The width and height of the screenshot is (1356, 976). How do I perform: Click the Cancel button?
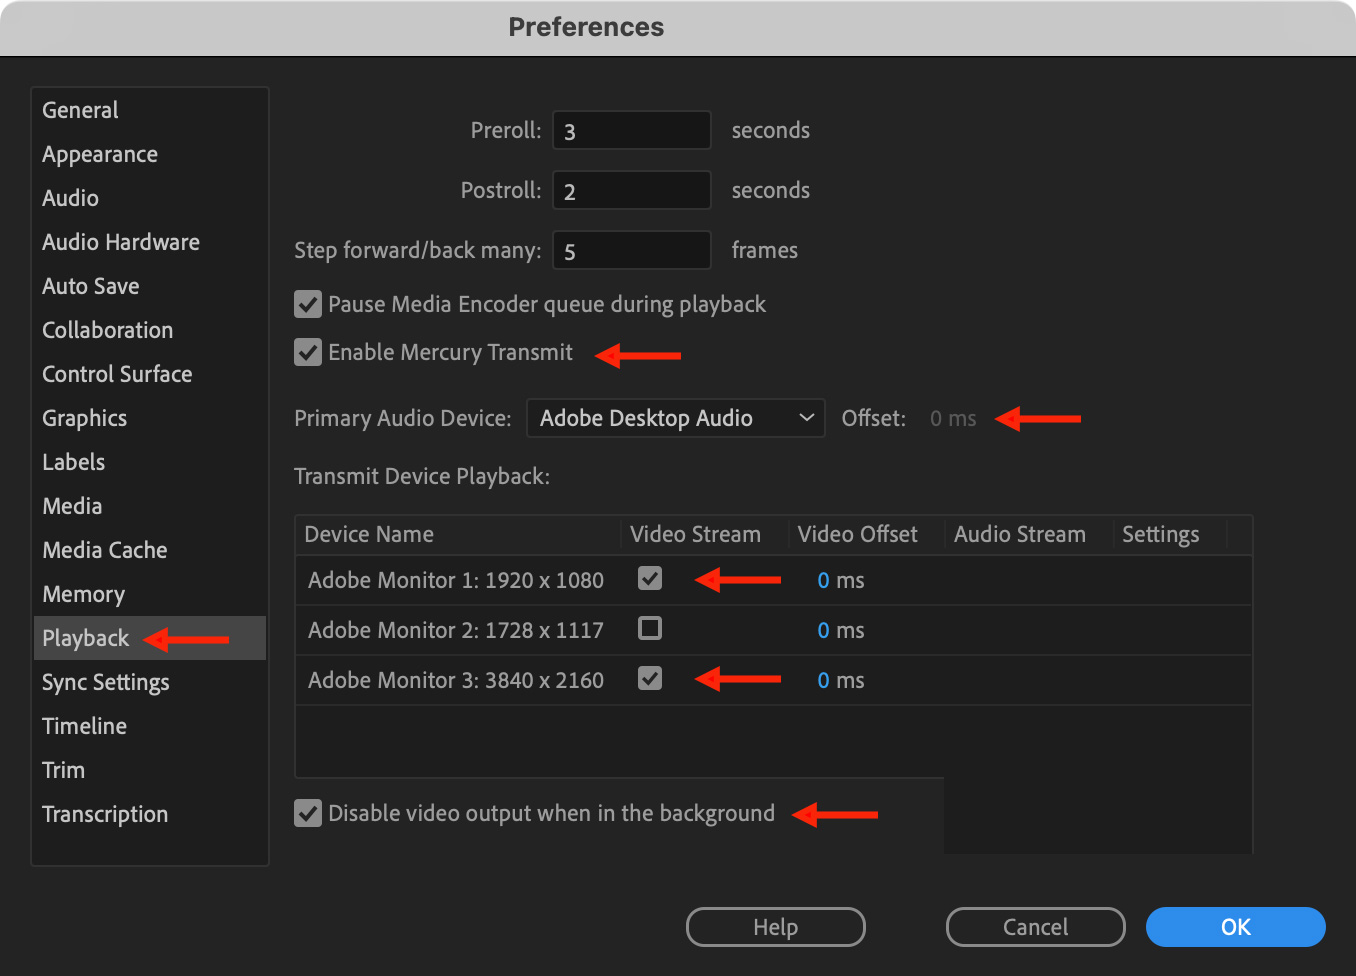tap(1036, 927)
